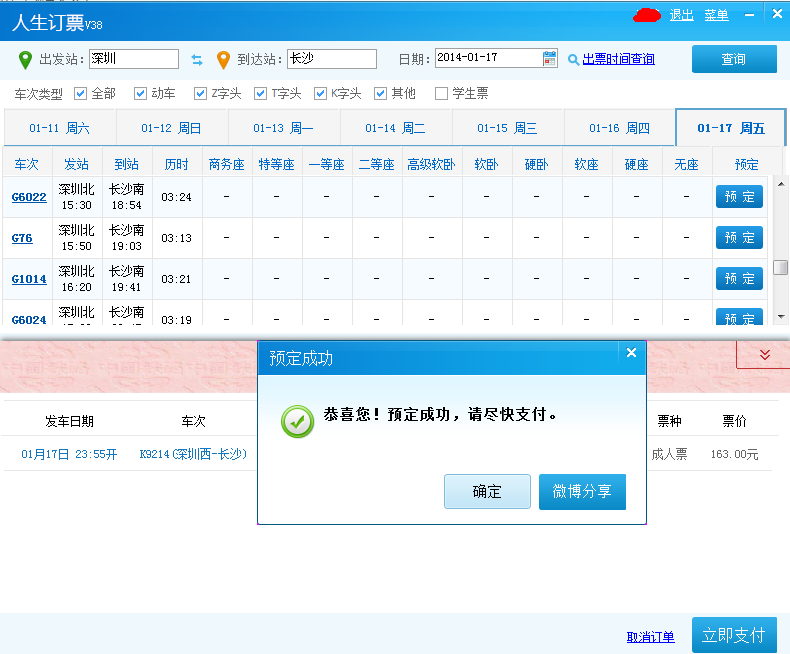
Task: Click the 软卧 column header
Action: (486, 164)
